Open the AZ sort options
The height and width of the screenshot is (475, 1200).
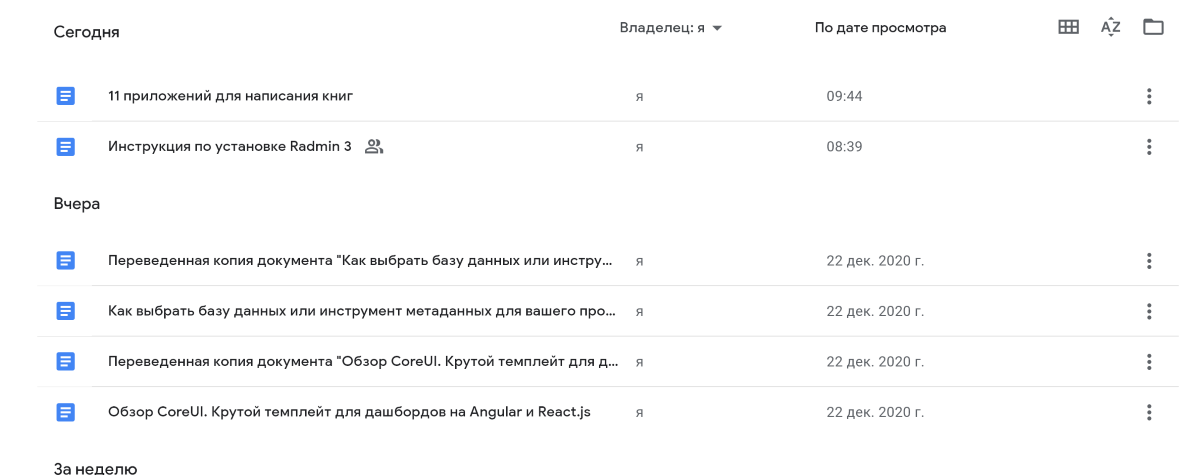pyautogui.click(x=1110, y=28)
